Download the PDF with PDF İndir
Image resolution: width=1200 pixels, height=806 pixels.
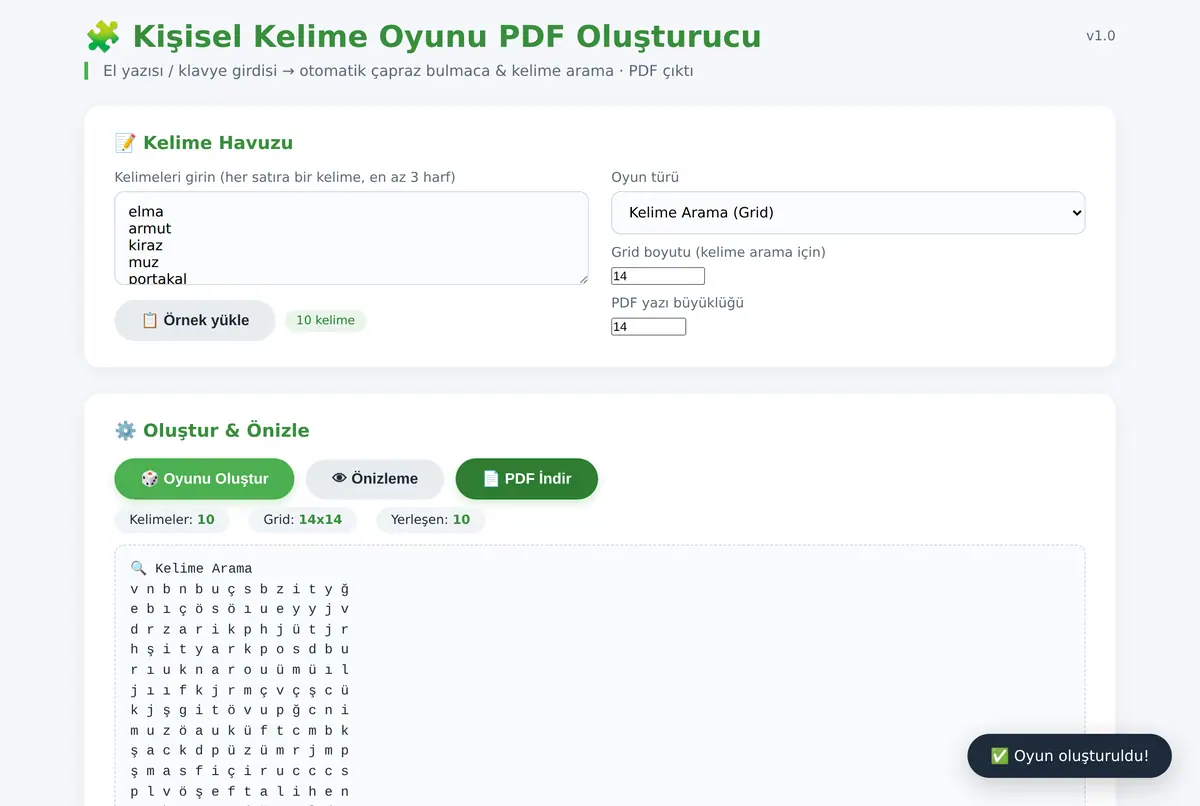pyautogui.click(x=527, y=479)
